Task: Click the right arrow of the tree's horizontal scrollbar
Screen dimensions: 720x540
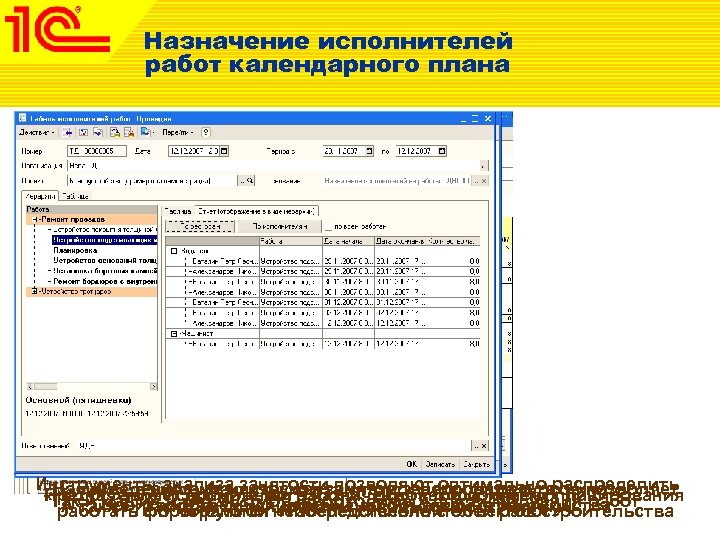Action: [x=154, y=387]
